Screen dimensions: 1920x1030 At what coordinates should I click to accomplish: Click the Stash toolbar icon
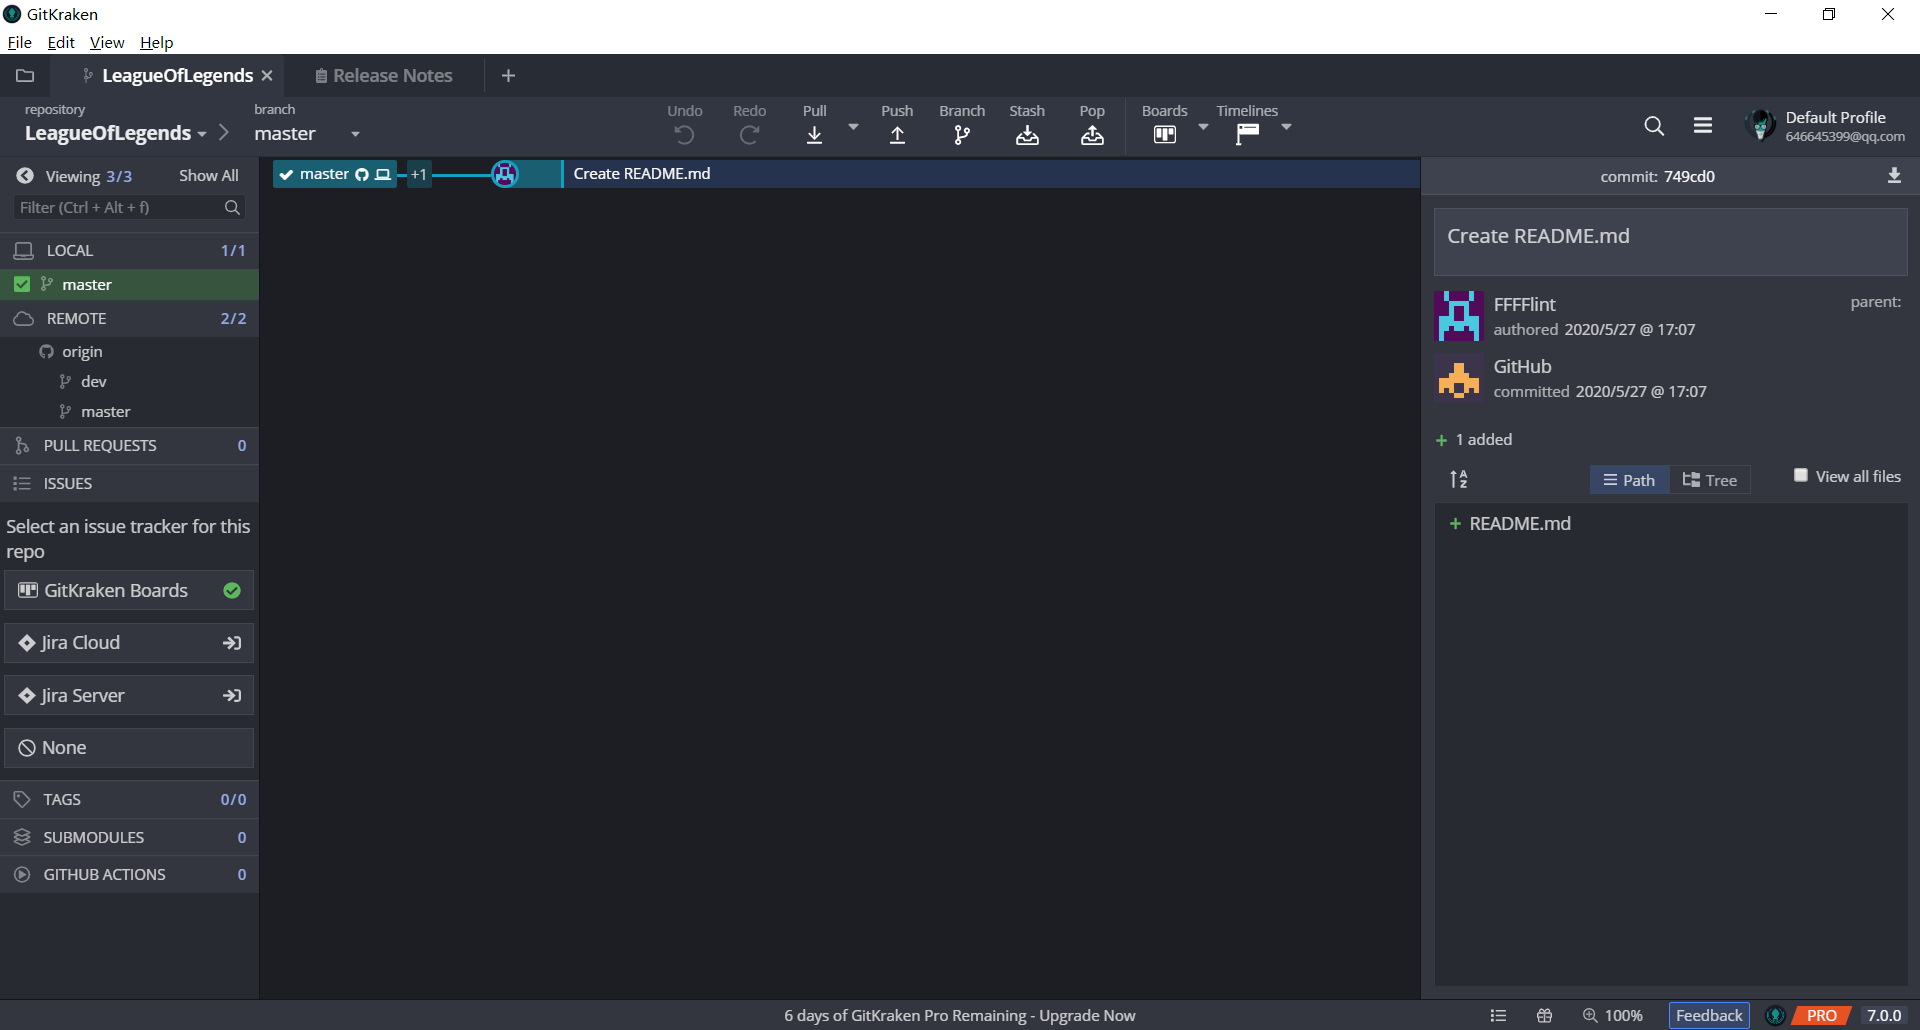click(1027, 135)
